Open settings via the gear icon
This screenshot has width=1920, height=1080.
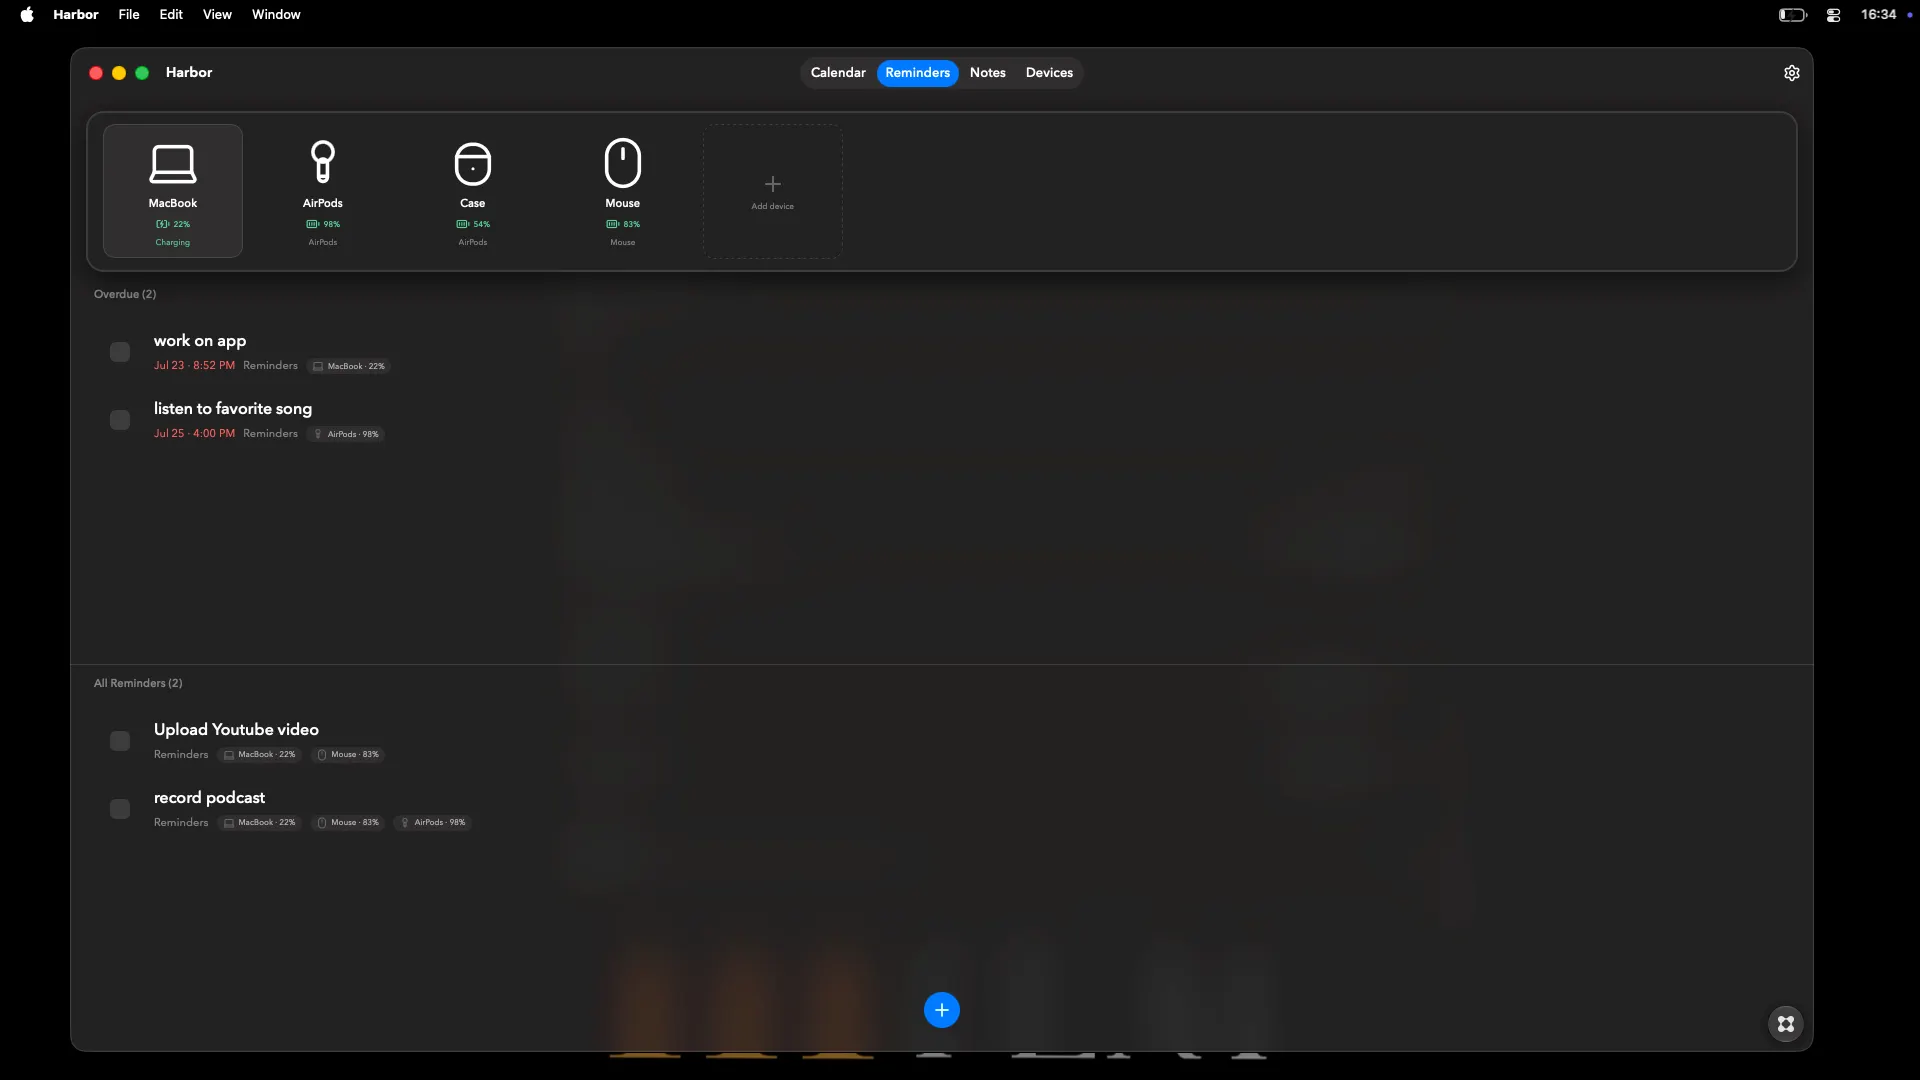point(1792,73)
